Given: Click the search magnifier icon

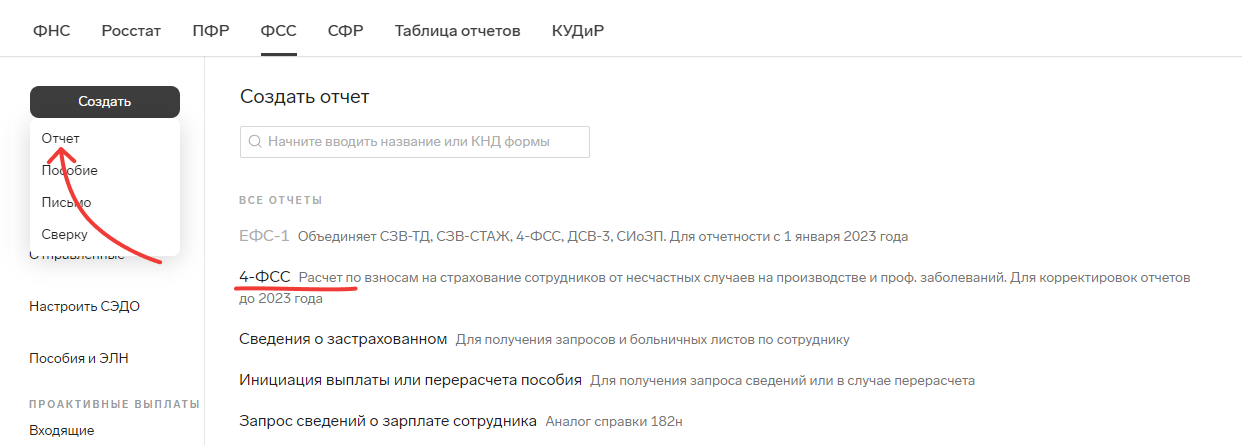Looking at the screenshot, I should tap(255, 142).
